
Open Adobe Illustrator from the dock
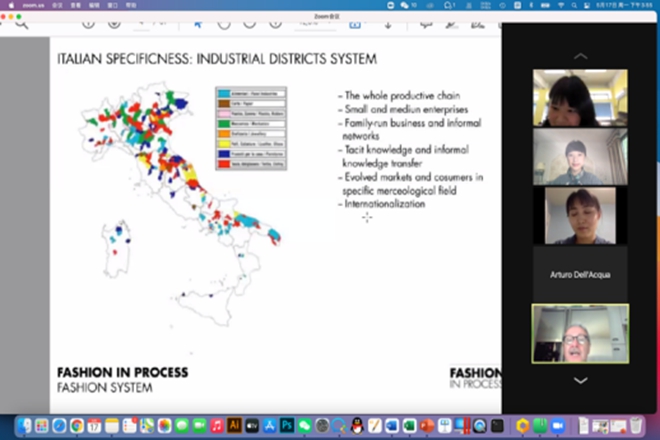[235, 426]
